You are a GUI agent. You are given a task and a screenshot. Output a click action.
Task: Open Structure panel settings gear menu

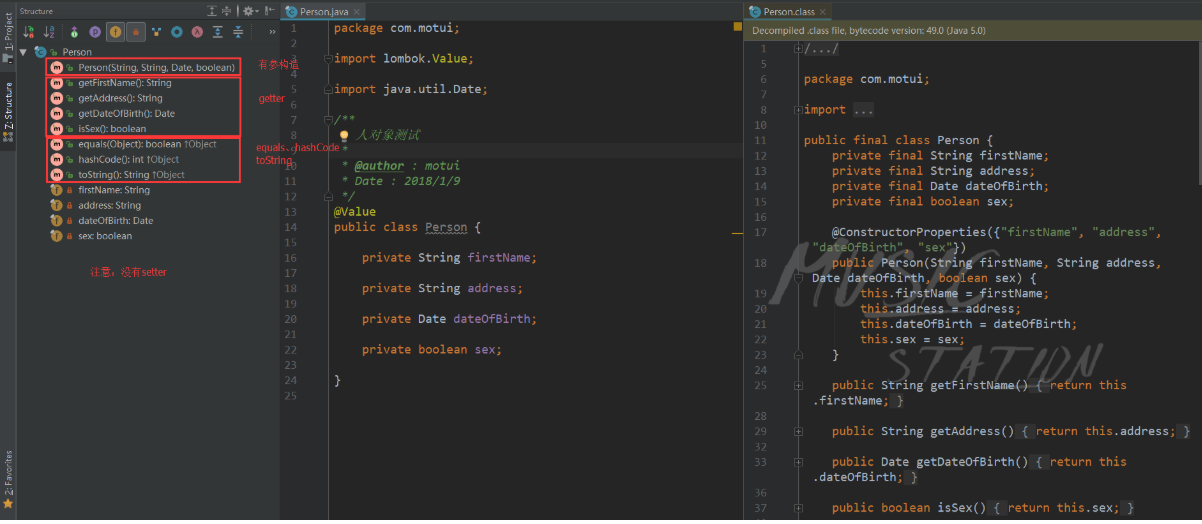249,11
